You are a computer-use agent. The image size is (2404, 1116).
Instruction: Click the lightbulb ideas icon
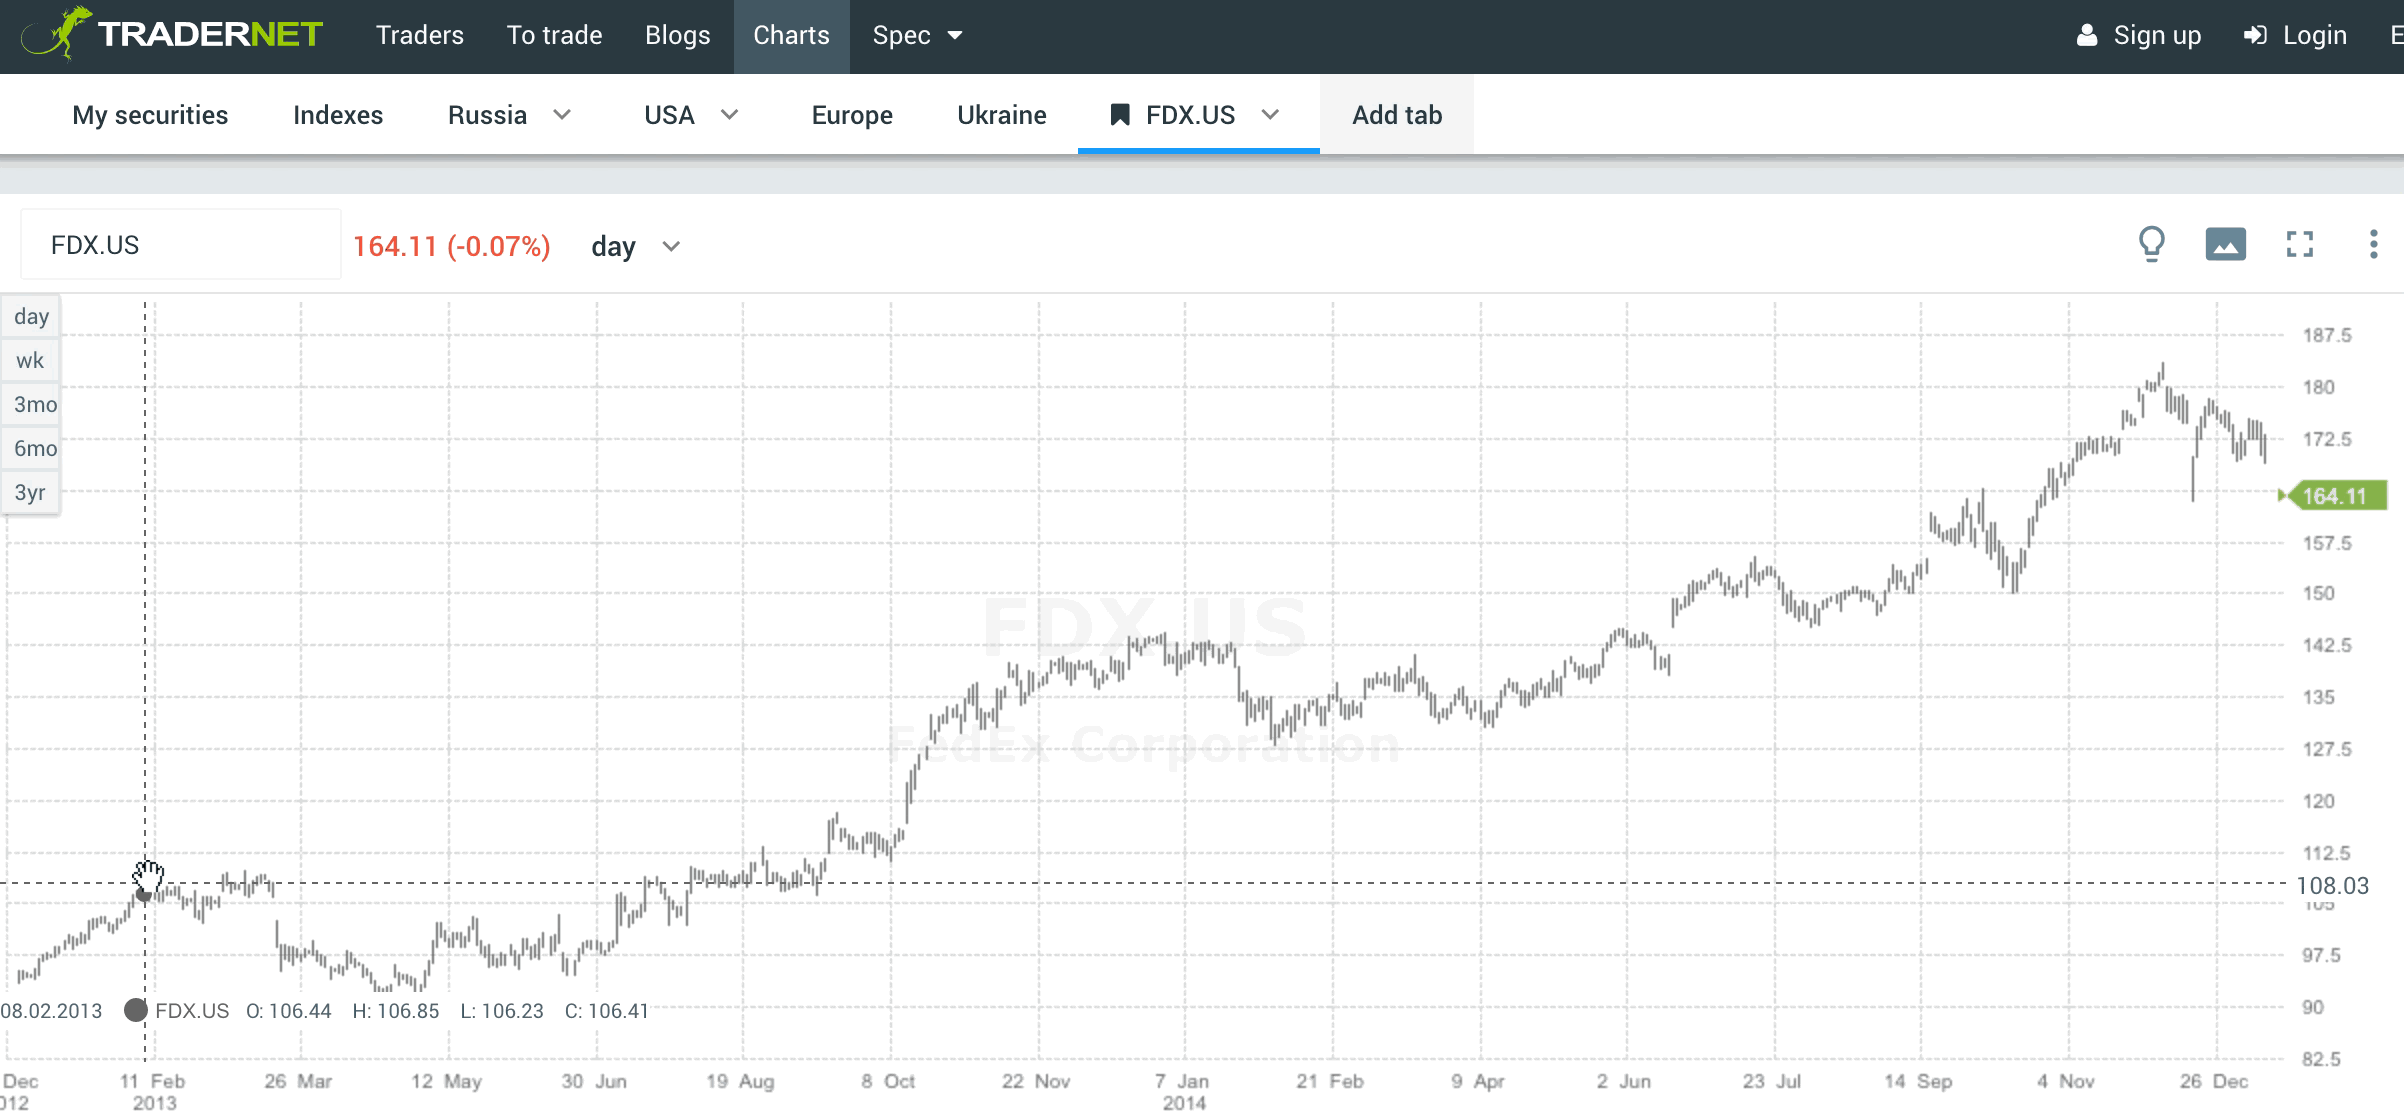(2151, 244)
